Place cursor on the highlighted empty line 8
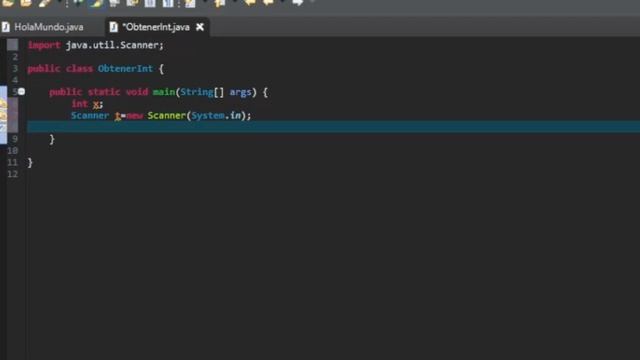 pos(333,127)
